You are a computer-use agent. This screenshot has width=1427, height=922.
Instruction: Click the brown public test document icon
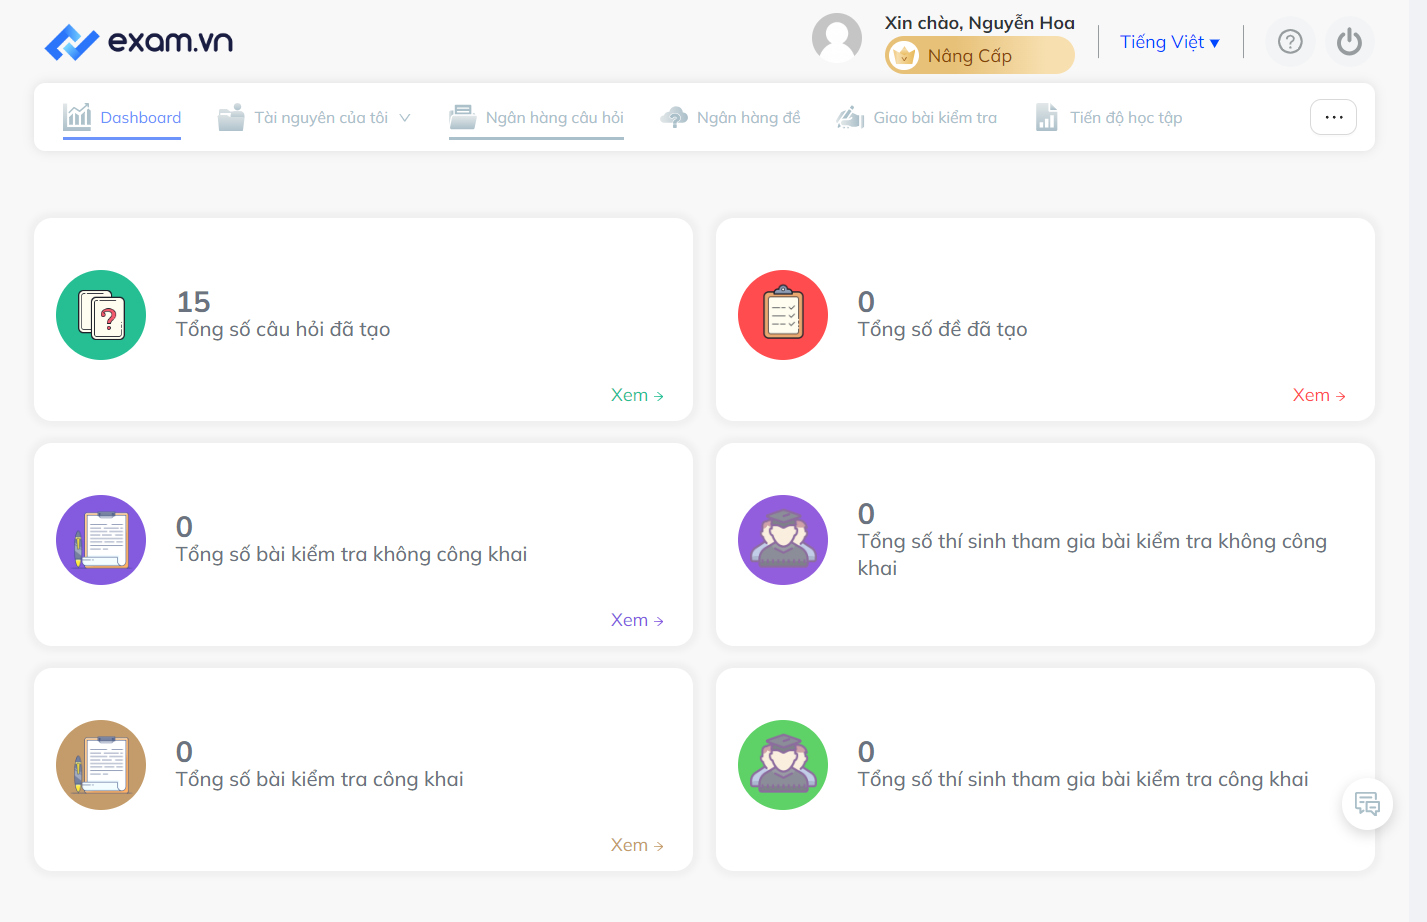point(101,765)
